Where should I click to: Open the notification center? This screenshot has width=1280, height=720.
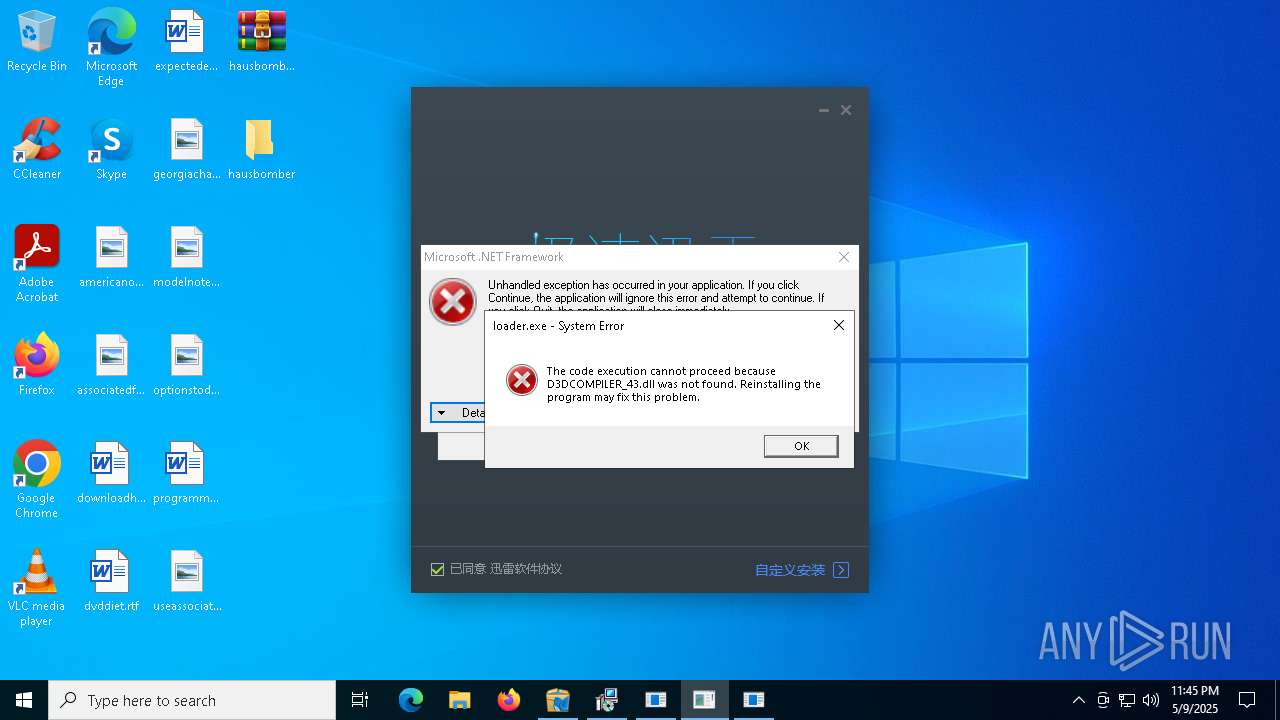click(x=1247, y=700)
